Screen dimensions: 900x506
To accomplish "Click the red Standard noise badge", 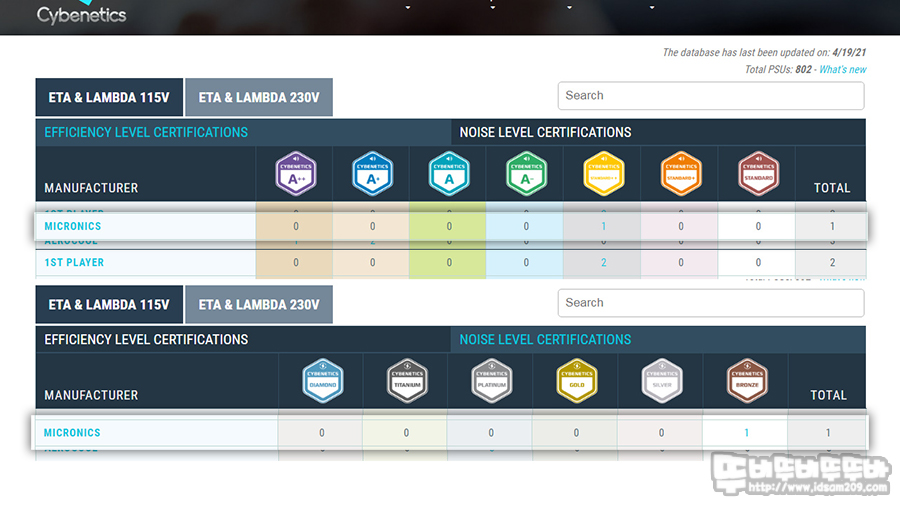I will click(x=759, y=173).
